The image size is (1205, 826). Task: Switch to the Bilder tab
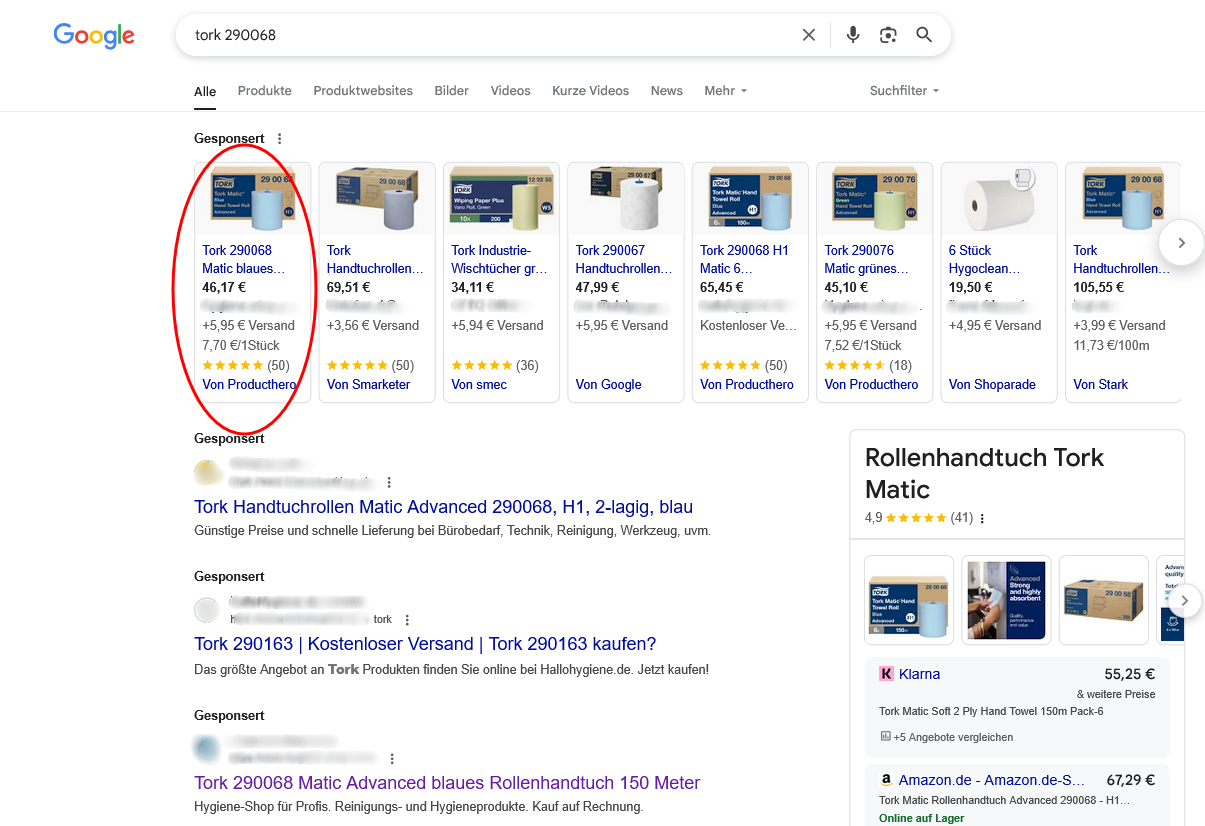tap(452, 91)
